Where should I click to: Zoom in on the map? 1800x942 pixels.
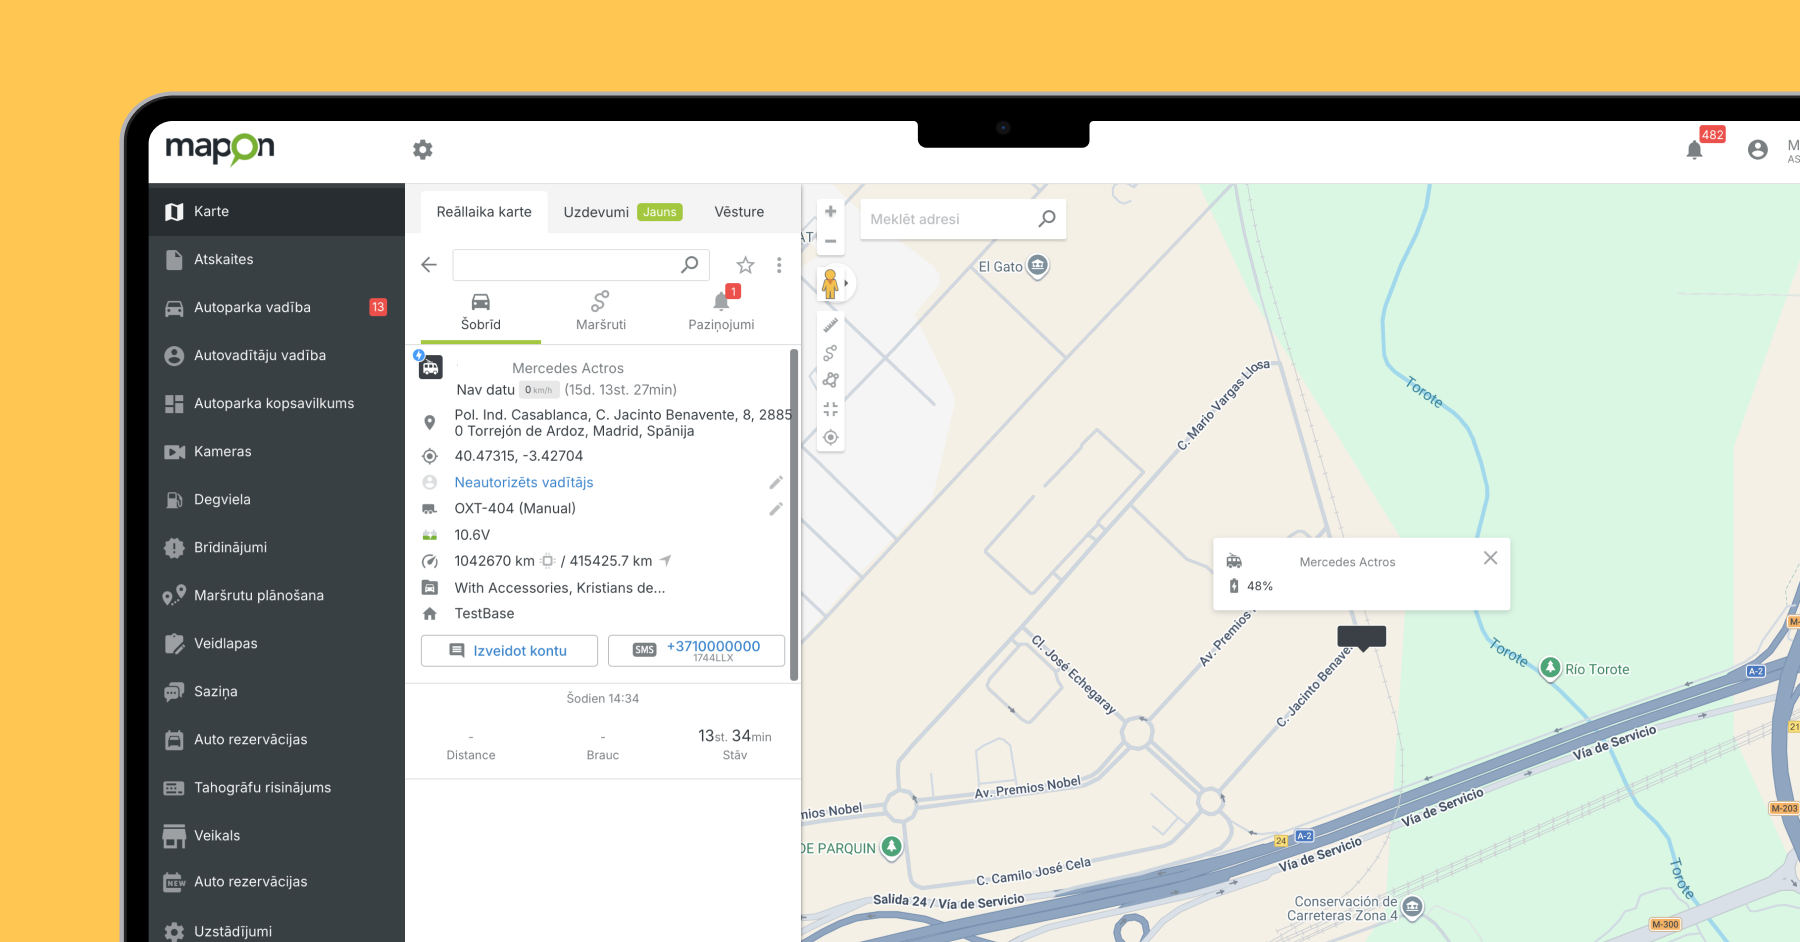click(830, 212)
